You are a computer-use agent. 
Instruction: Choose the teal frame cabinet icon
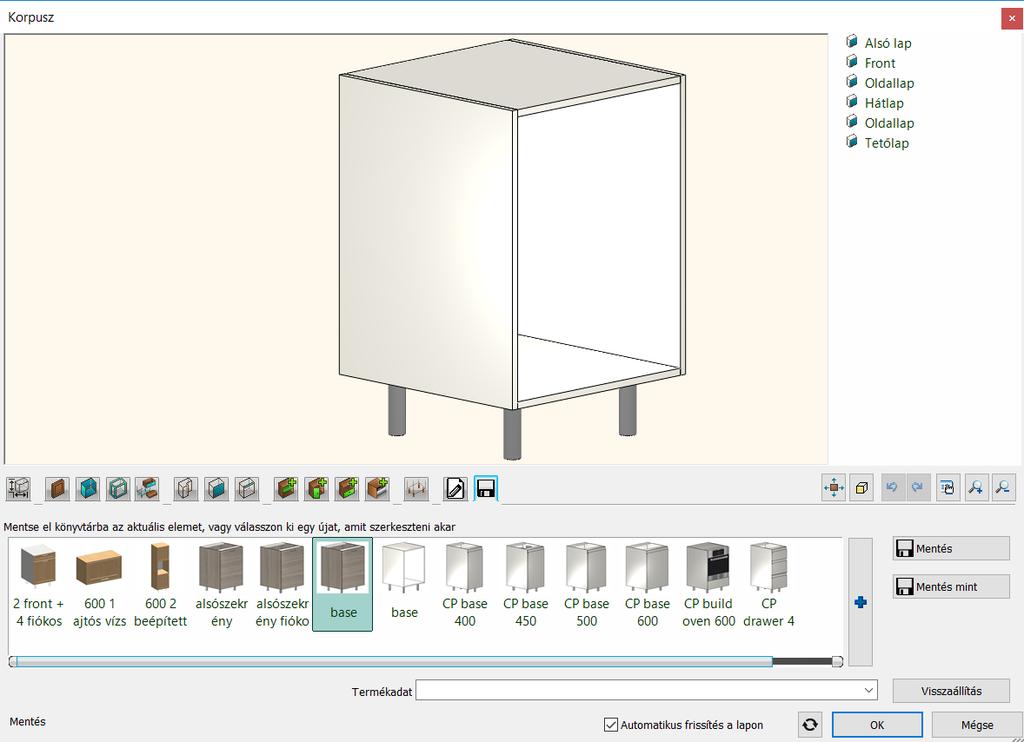(x=118, y=488)
